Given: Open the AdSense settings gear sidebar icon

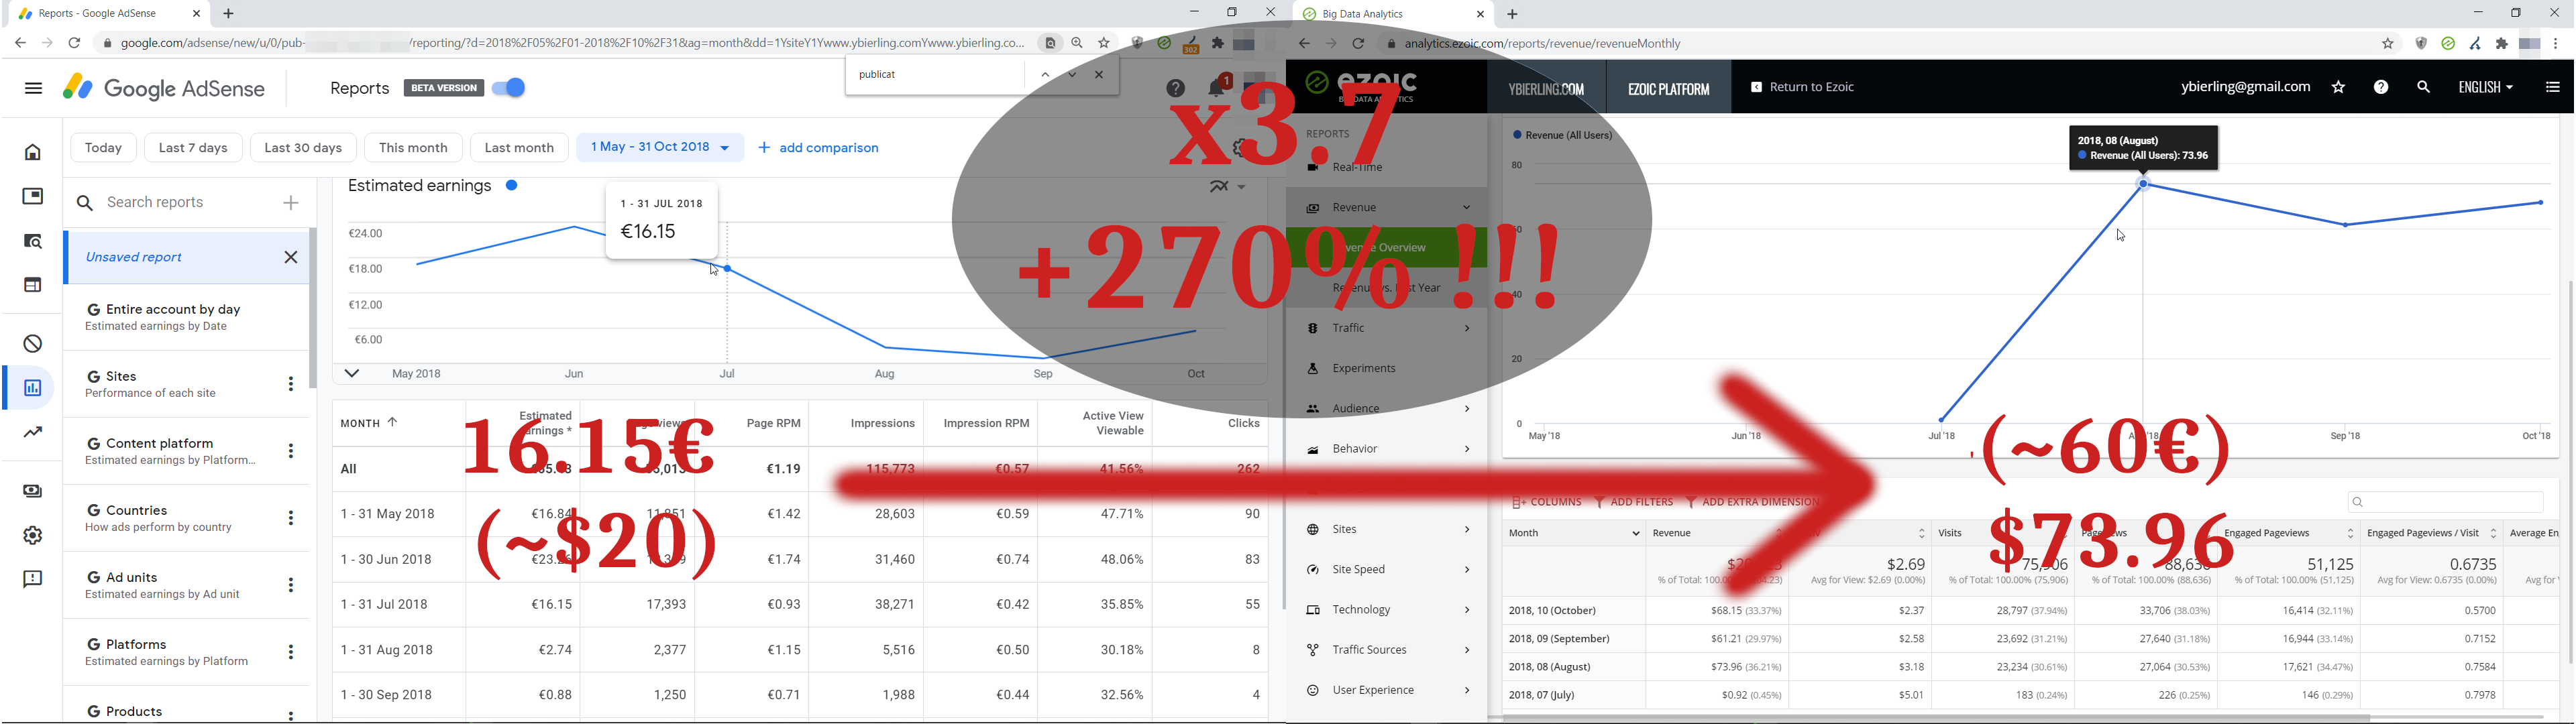Looking at the screenshot, I should coord(33,536).
